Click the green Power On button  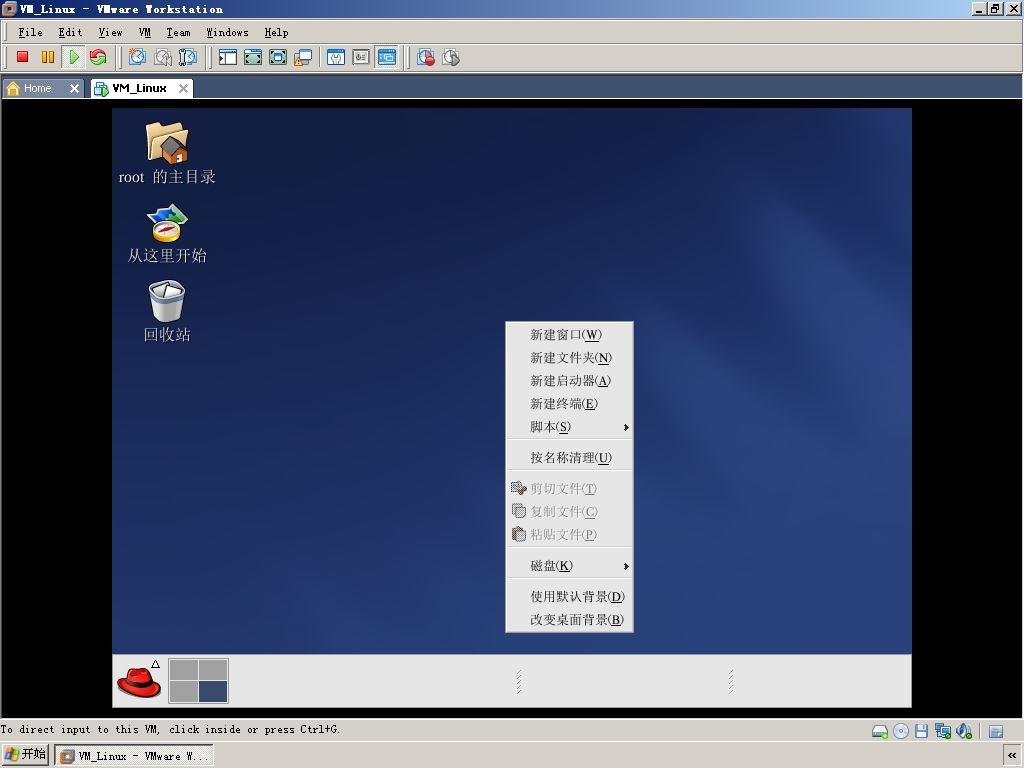click(73, 57)
